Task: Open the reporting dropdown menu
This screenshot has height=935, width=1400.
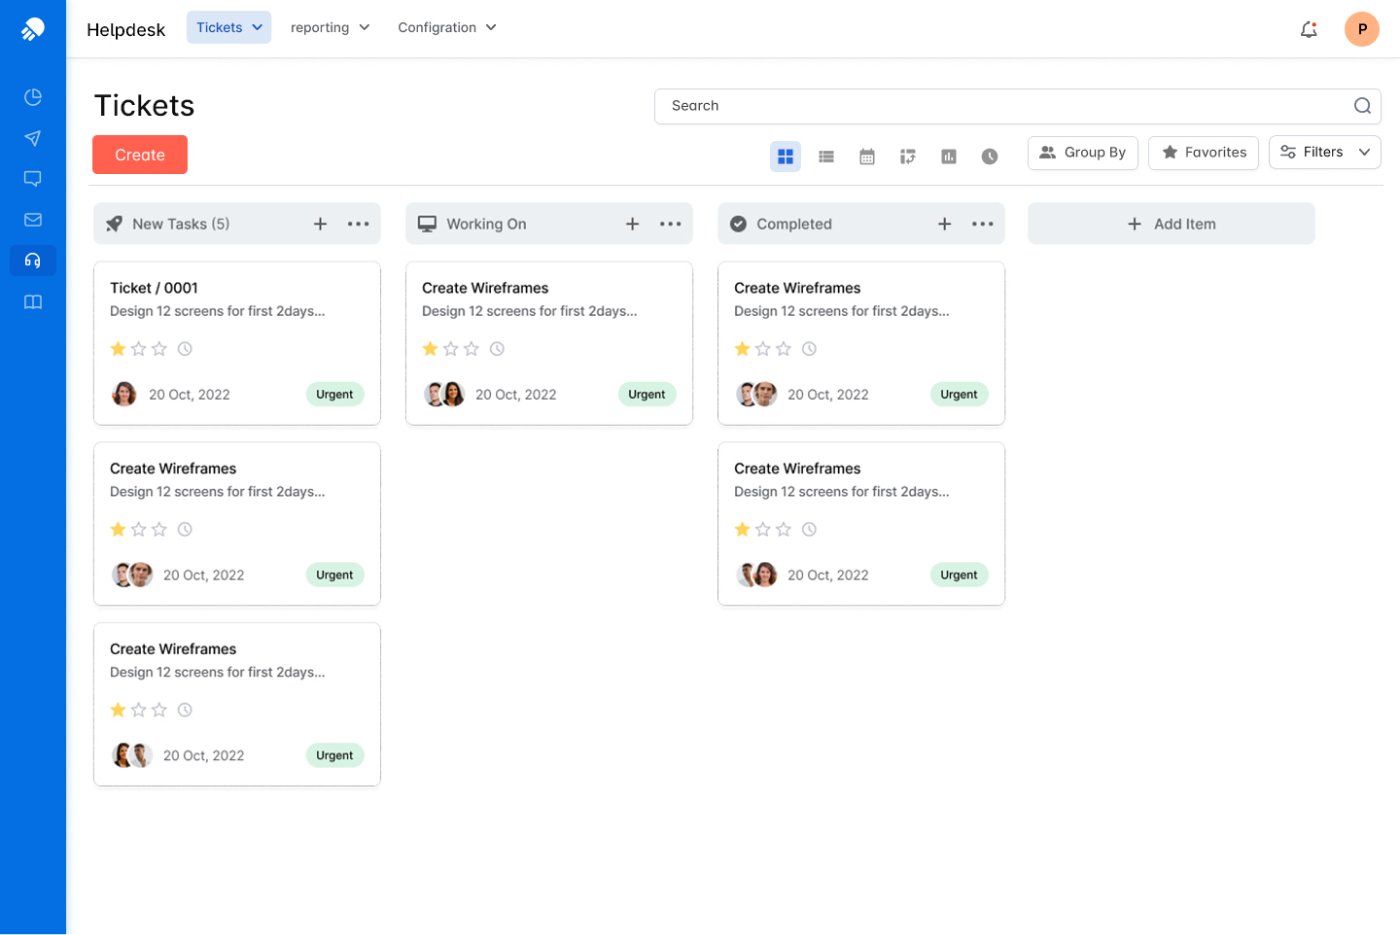Action: point(329,28)
